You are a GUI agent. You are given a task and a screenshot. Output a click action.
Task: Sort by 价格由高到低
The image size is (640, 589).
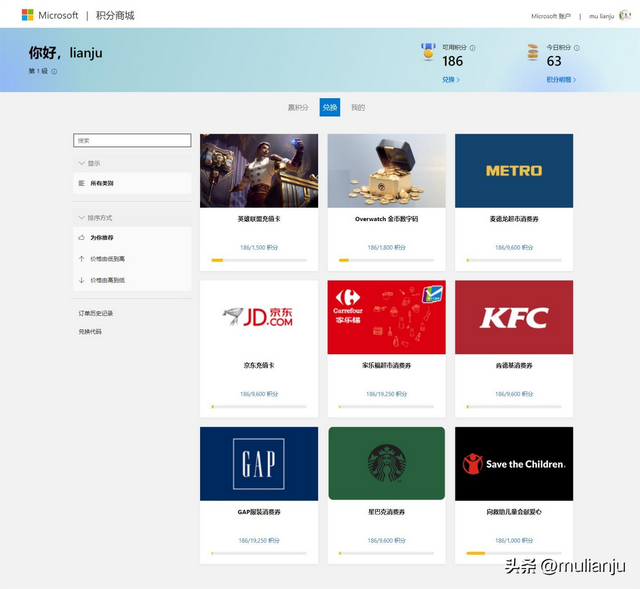tap(132, 280)
